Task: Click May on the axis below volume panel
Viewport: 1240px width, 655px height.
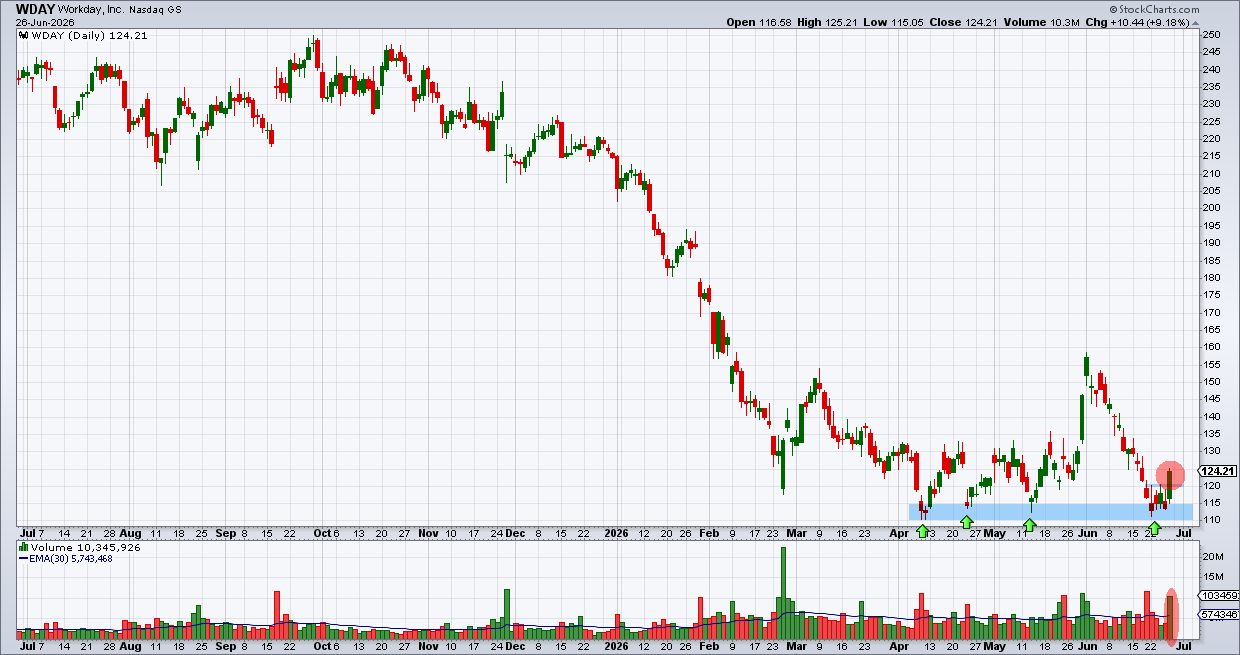Action: [x=993, y=647]
